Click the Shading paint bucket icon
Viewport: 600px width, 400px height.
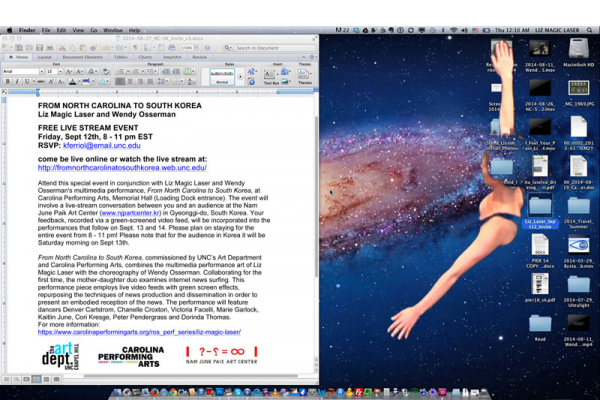(191, 82)
